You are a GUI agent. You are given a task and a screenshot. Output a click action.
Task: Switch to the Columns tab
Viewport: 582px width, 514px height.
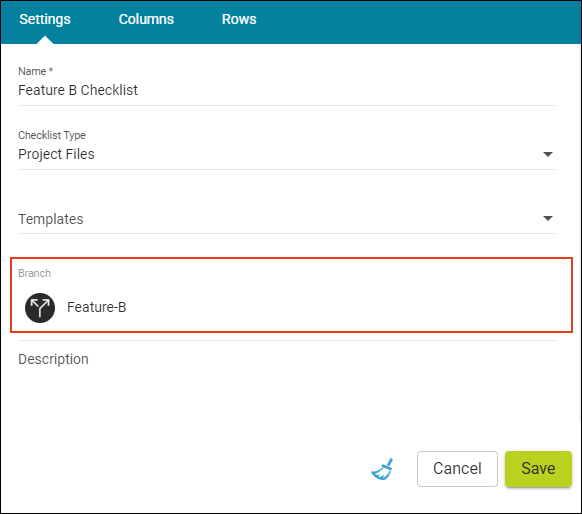[x=146, y=19]
